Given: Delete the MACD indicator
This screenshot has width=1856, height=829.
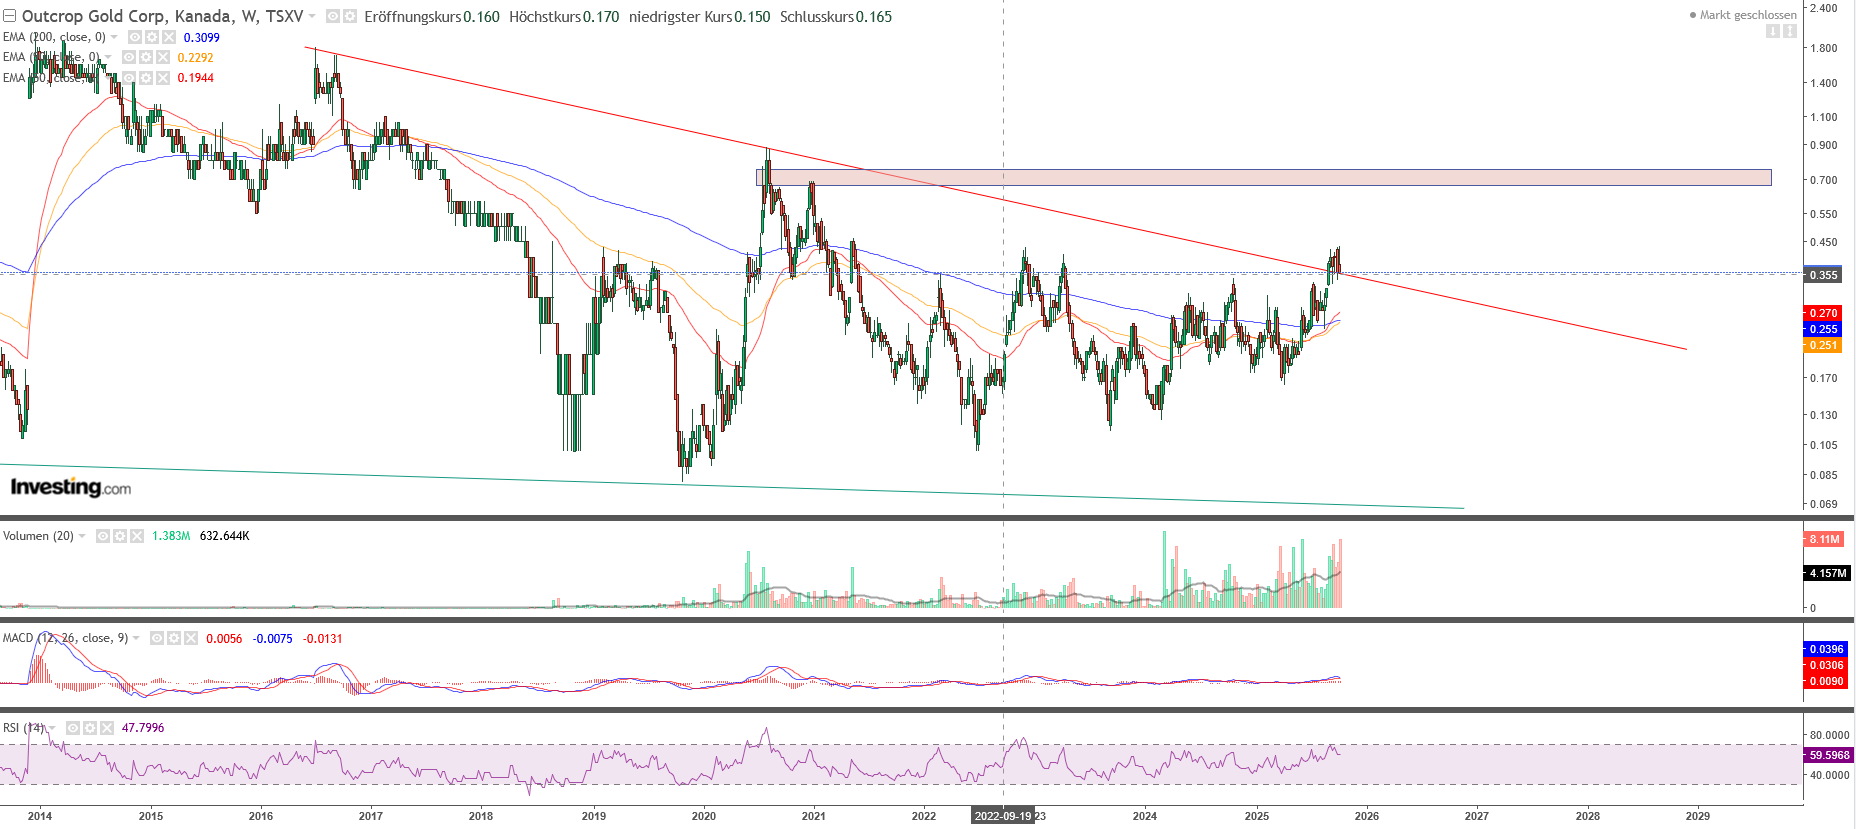Looking at the screenshot, I should pyautogui.click(x=190, y=638).
